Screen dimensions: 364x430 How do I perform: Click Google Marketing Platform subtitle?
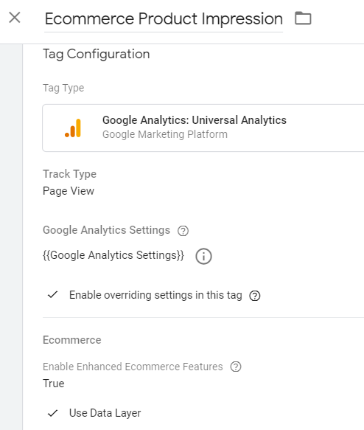(x=165, y=134)
